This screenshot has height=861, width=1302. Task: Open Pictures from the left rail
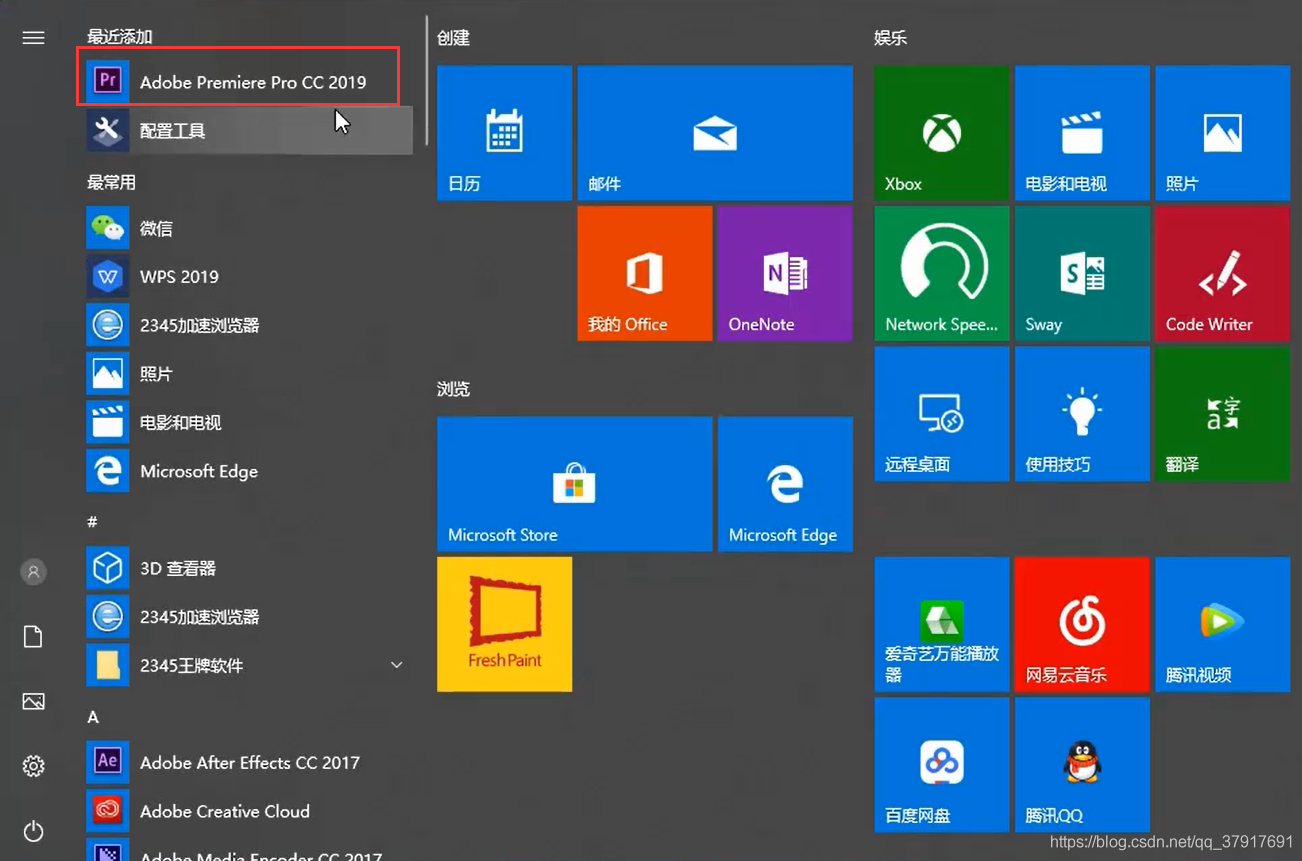[x=33, y=702]
